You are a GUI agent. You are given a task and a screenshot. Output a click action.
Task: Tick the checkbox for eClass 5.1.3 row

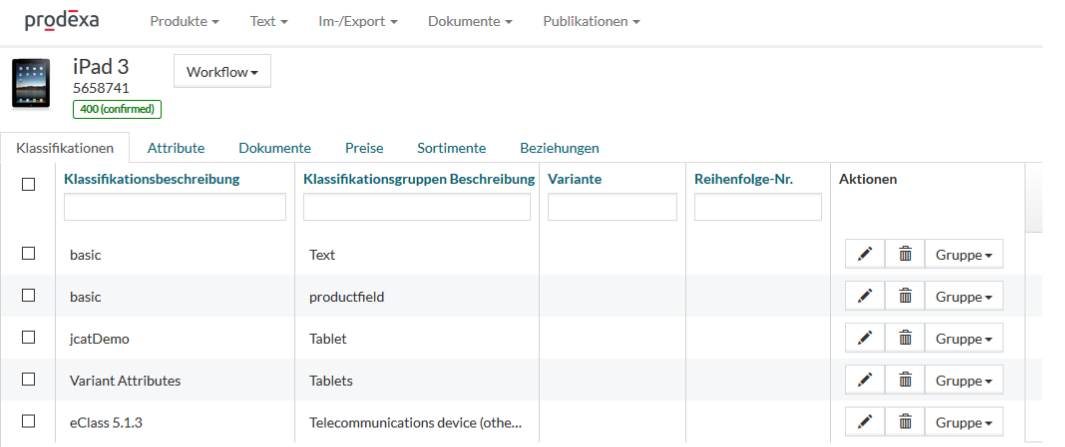29,421
